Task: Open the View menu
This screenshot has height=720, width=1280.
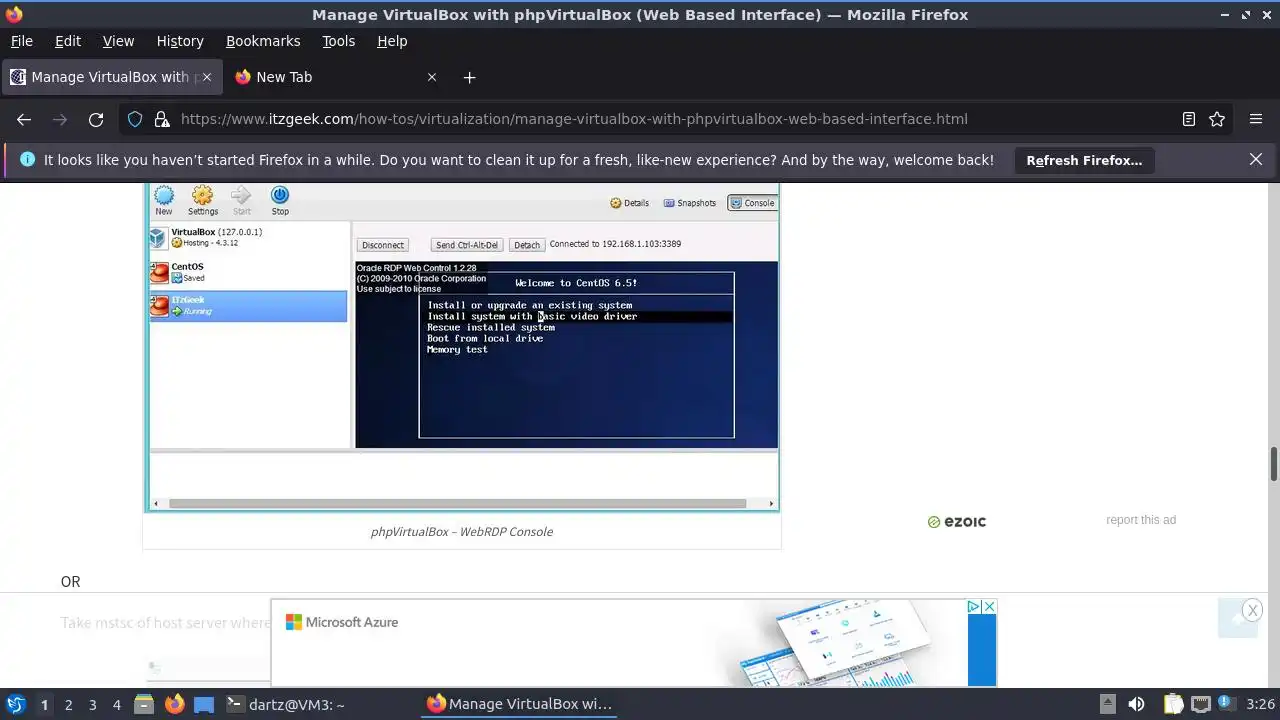Action: tap(118, 41)
